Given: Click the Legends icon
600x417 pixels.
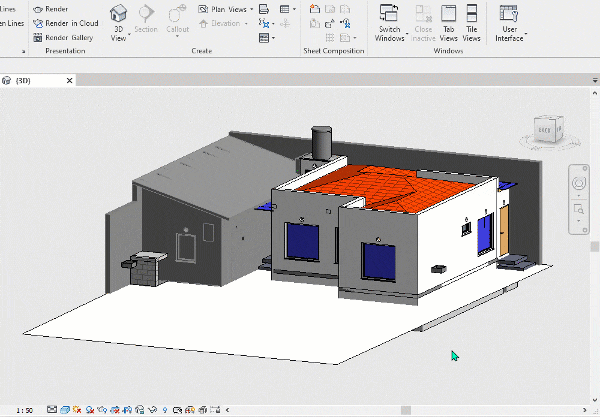Looking at the screenshot, I should coord(263,37).
